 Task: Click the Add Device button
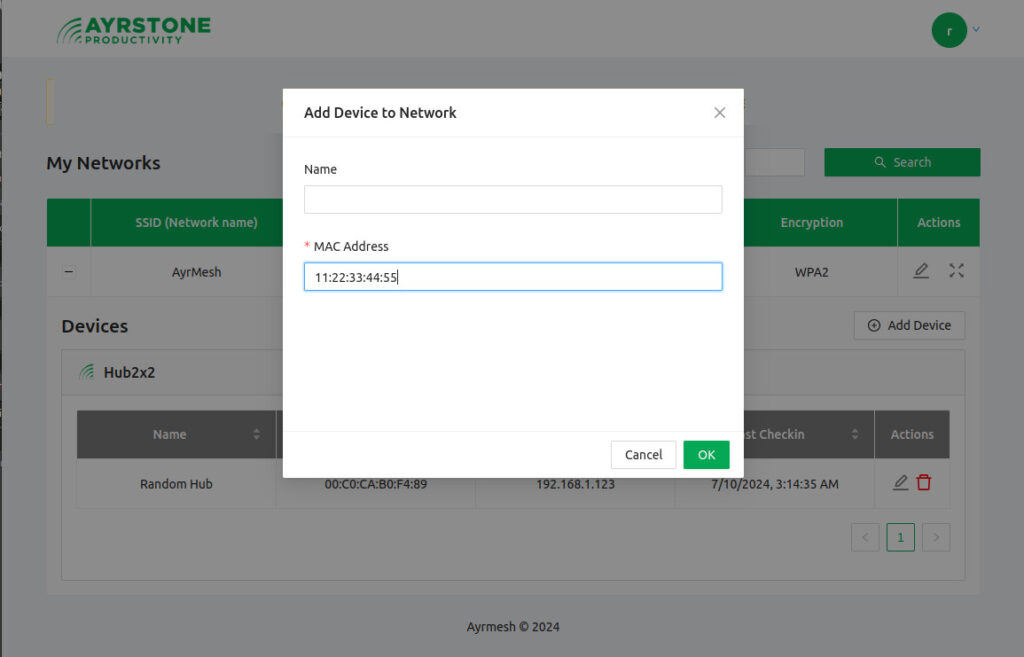(909, 325)
